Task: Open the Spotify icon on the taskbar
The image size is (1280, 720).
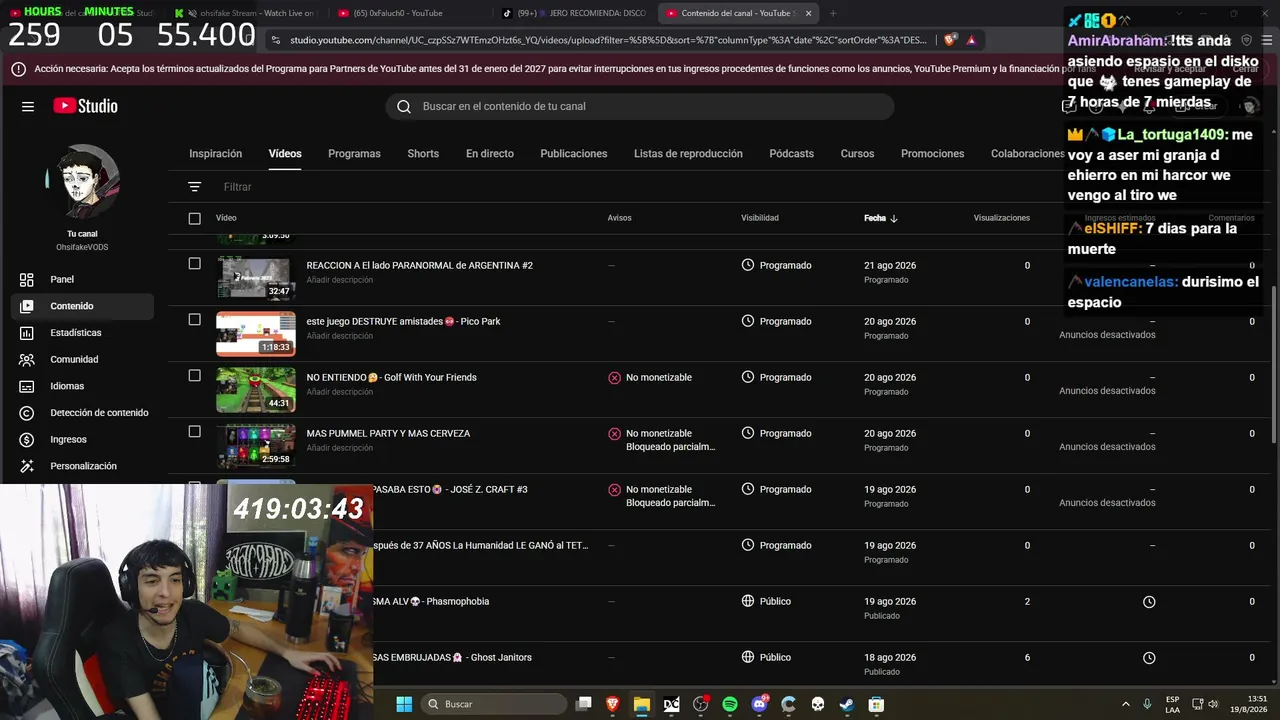Action: 730,704
